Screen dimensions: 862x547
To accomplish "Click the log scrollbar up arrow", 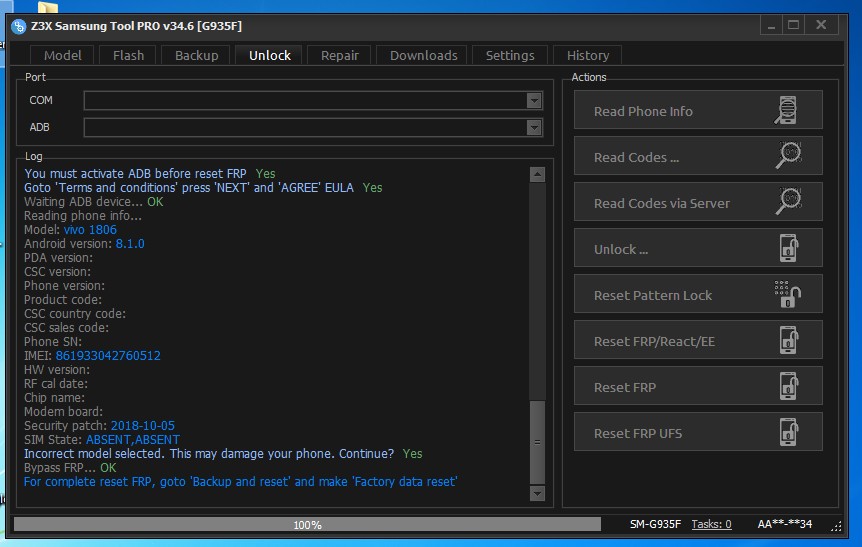I will pyautogui.click(x=537, y=174).
